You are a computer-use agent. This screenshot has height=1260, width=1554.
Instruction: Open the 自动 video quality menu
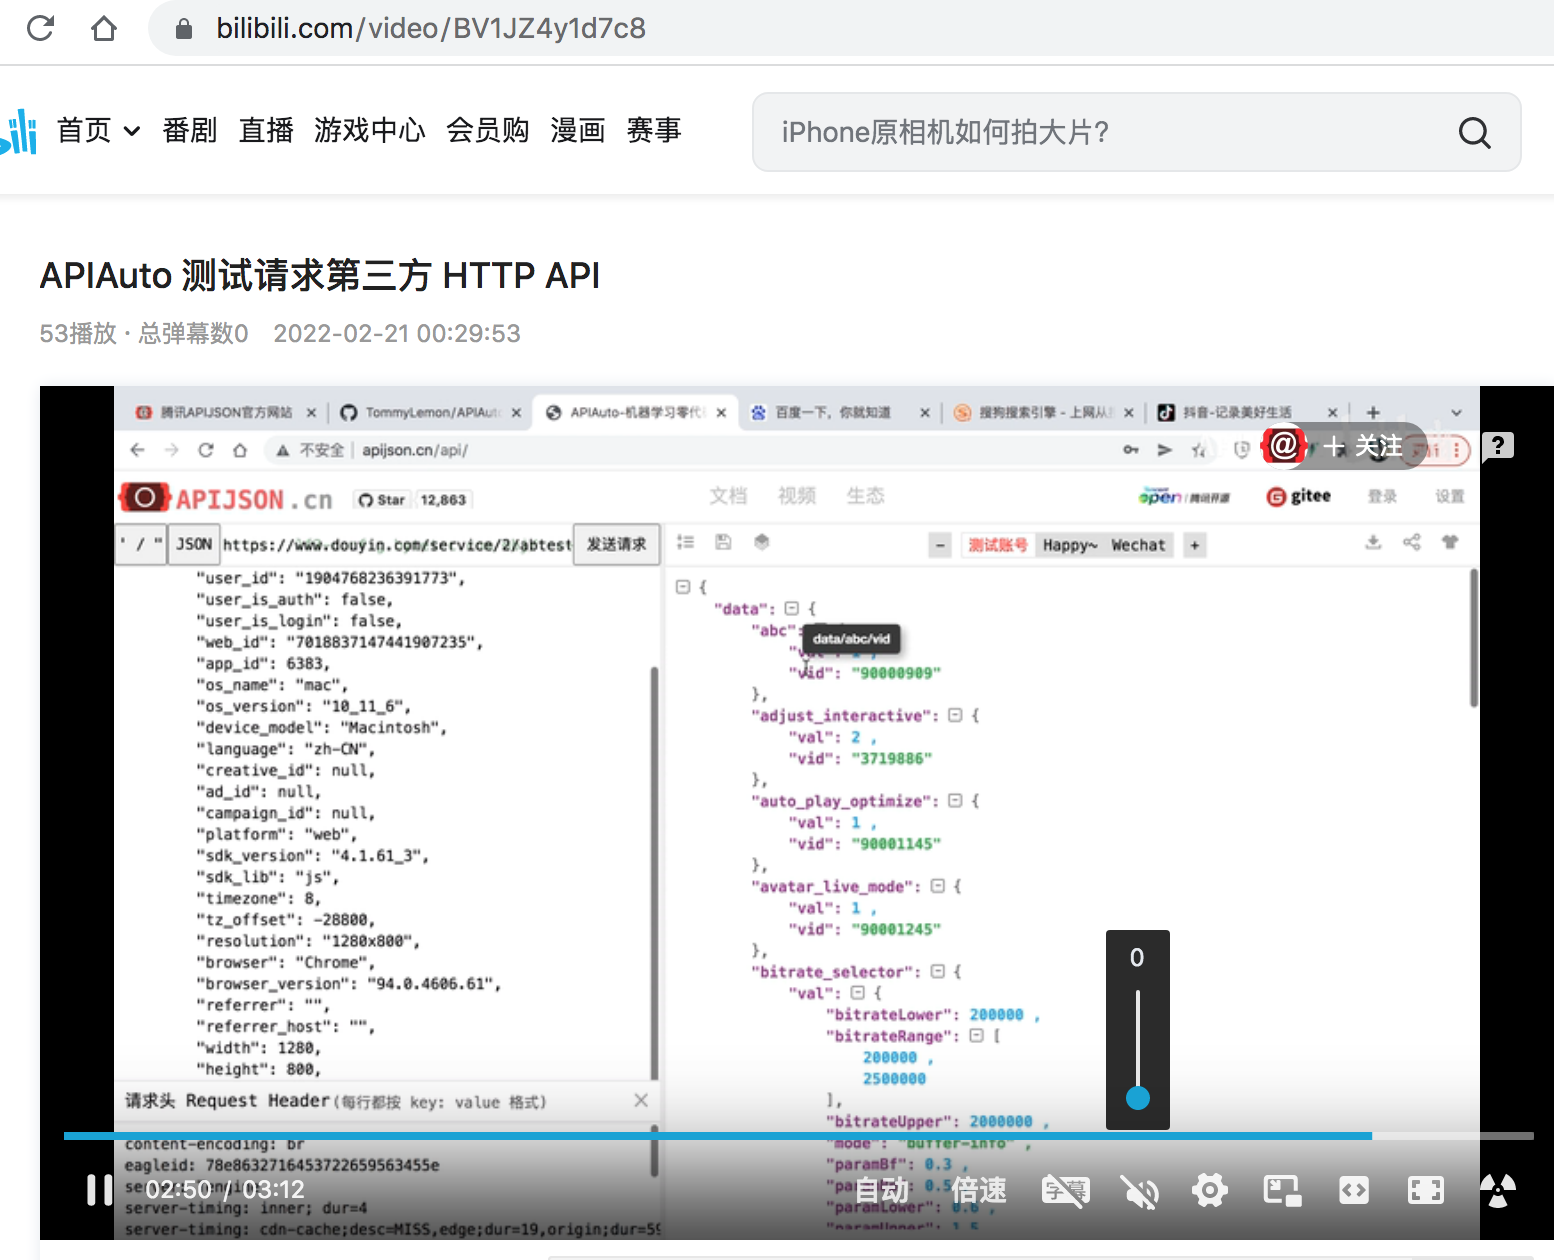(881, 1190)
